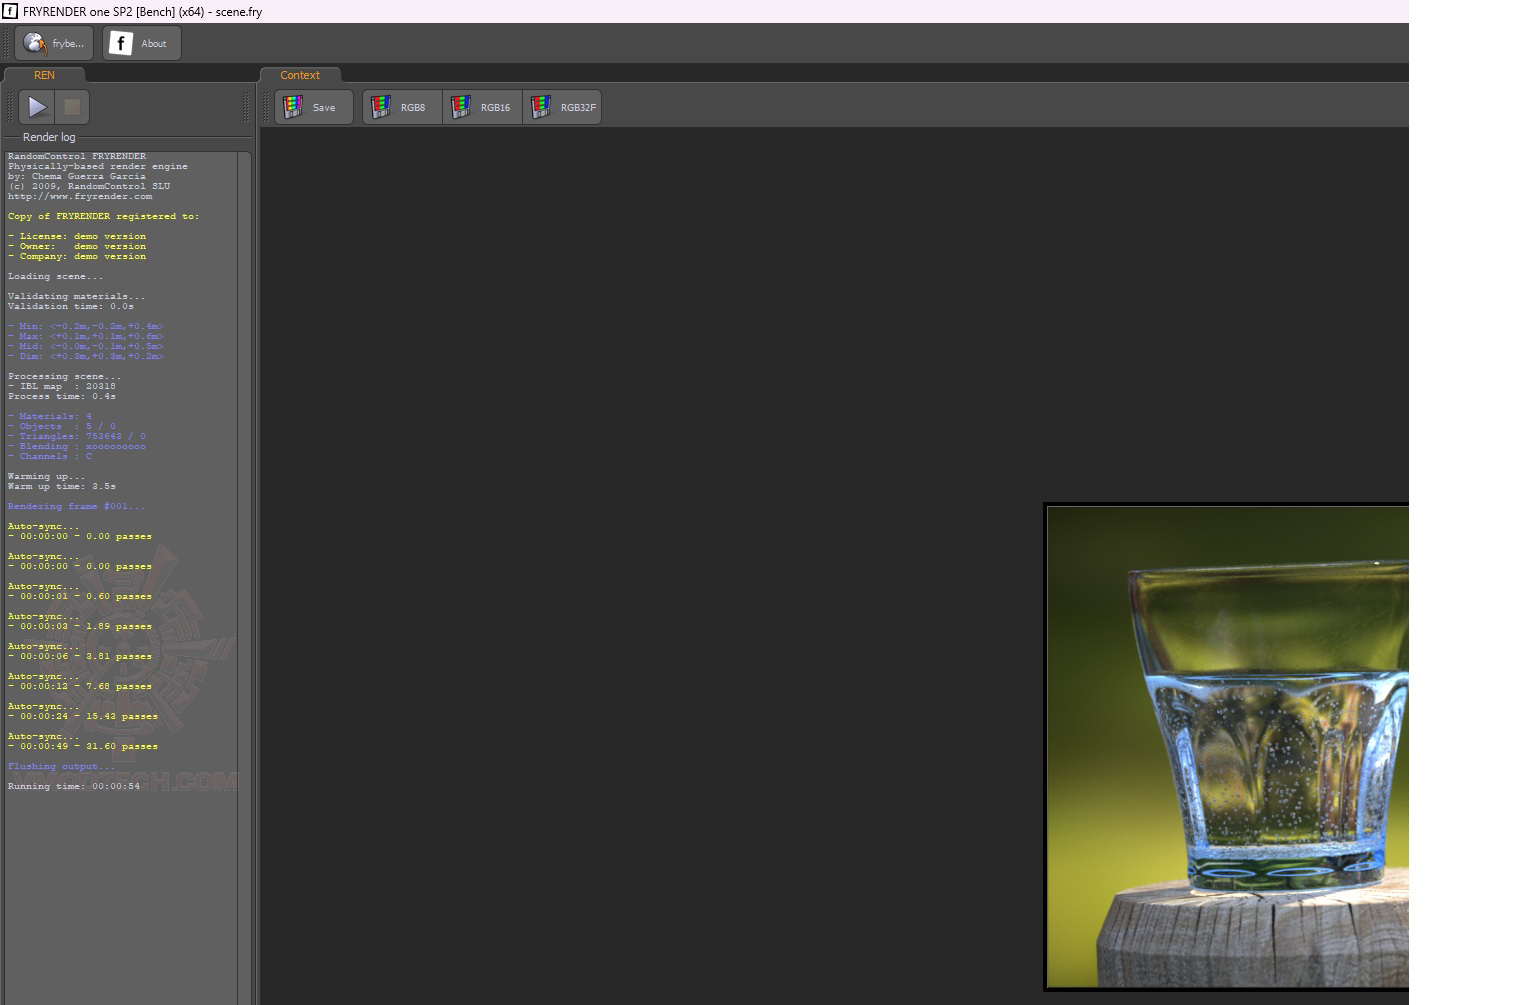Screen dimensions: 1536x1005
Task: Select the 'Flushing output...' log line
Action: pos(61,766)
